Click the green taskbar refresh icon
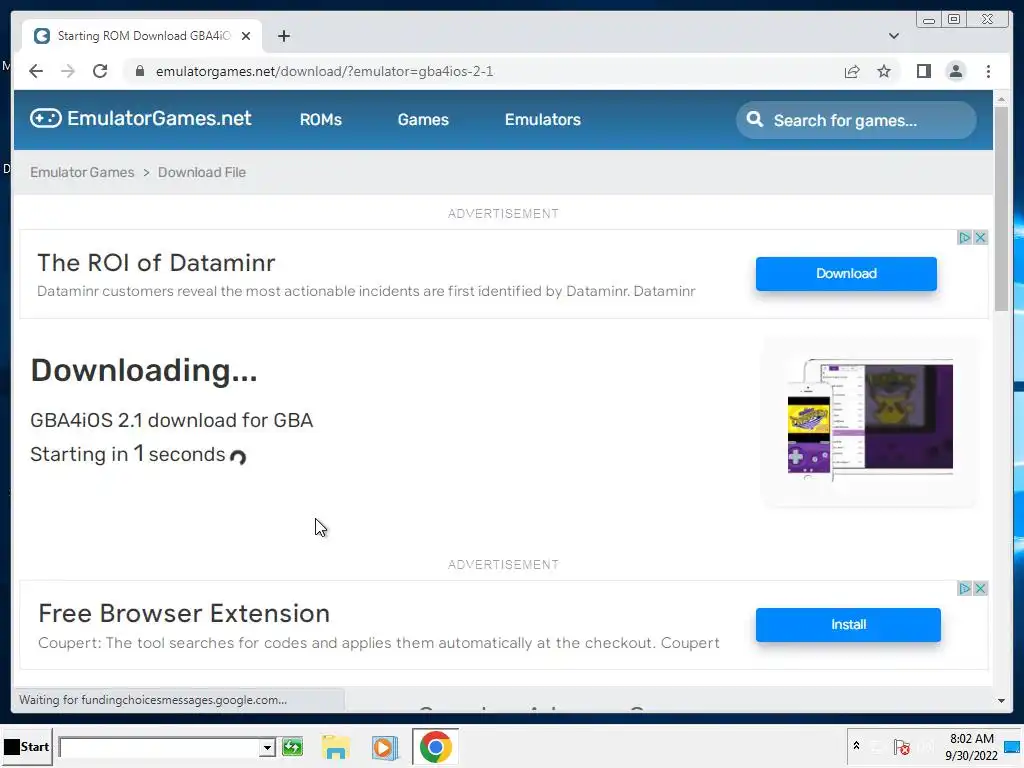1024x768 pixels. (x=292, y=746)
